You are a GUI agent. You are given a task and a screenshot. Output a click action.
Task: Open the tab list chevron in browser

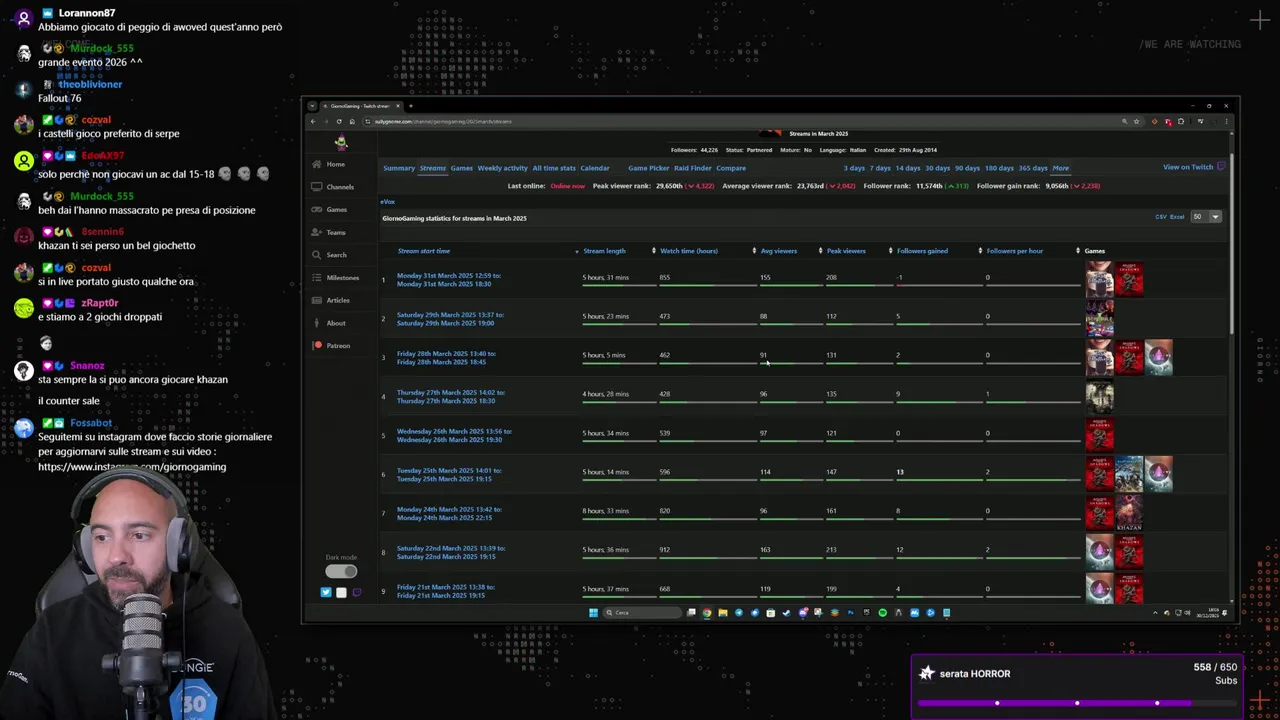point(313,106)
